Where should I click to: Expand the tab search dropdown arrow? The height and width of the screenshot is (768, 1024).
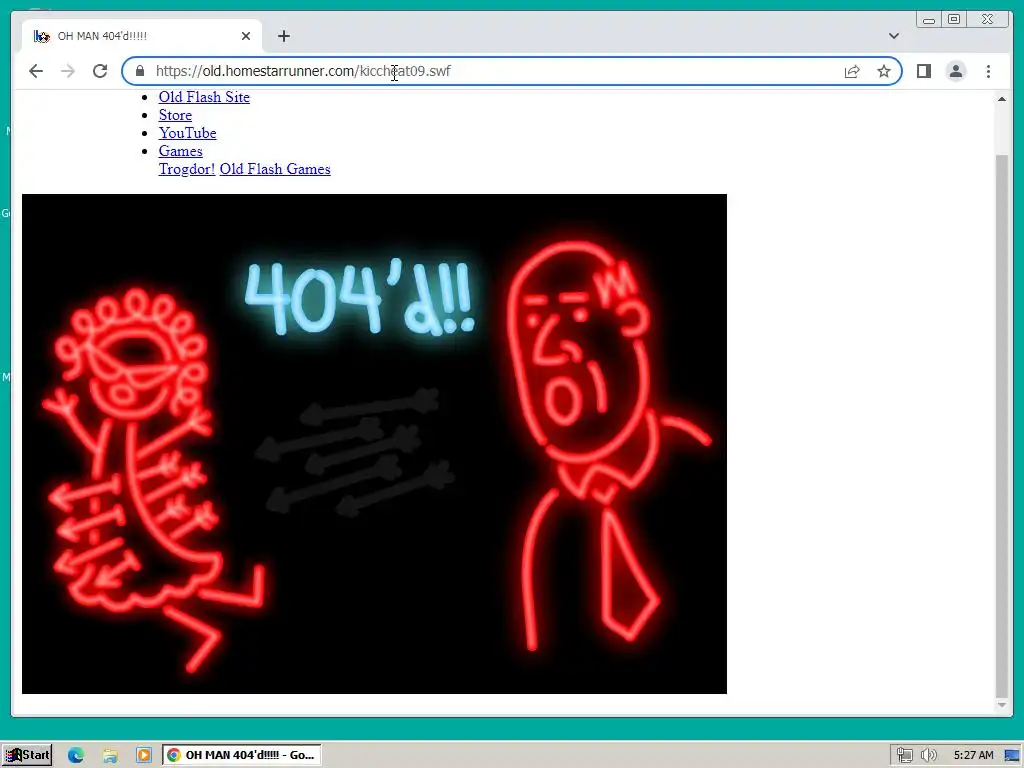(893, 36)
